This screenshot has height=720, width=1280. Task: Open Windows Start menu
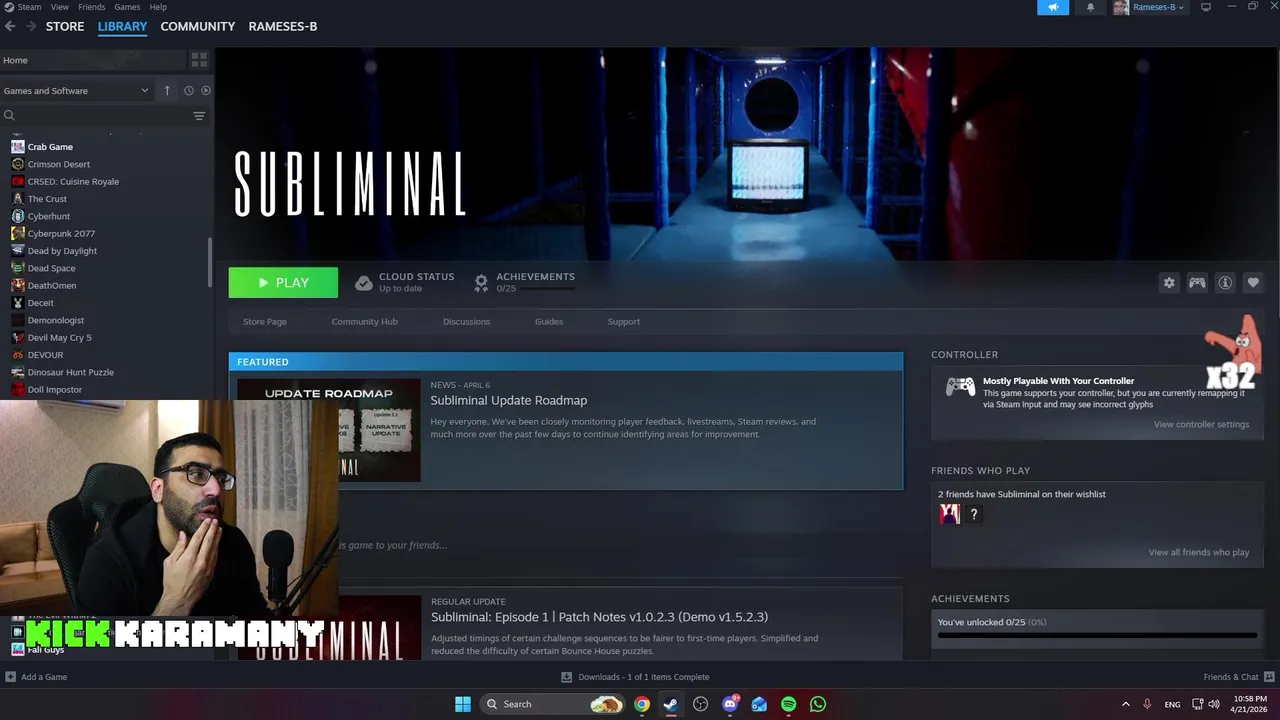pyautogui.click(x=463, y=704)
